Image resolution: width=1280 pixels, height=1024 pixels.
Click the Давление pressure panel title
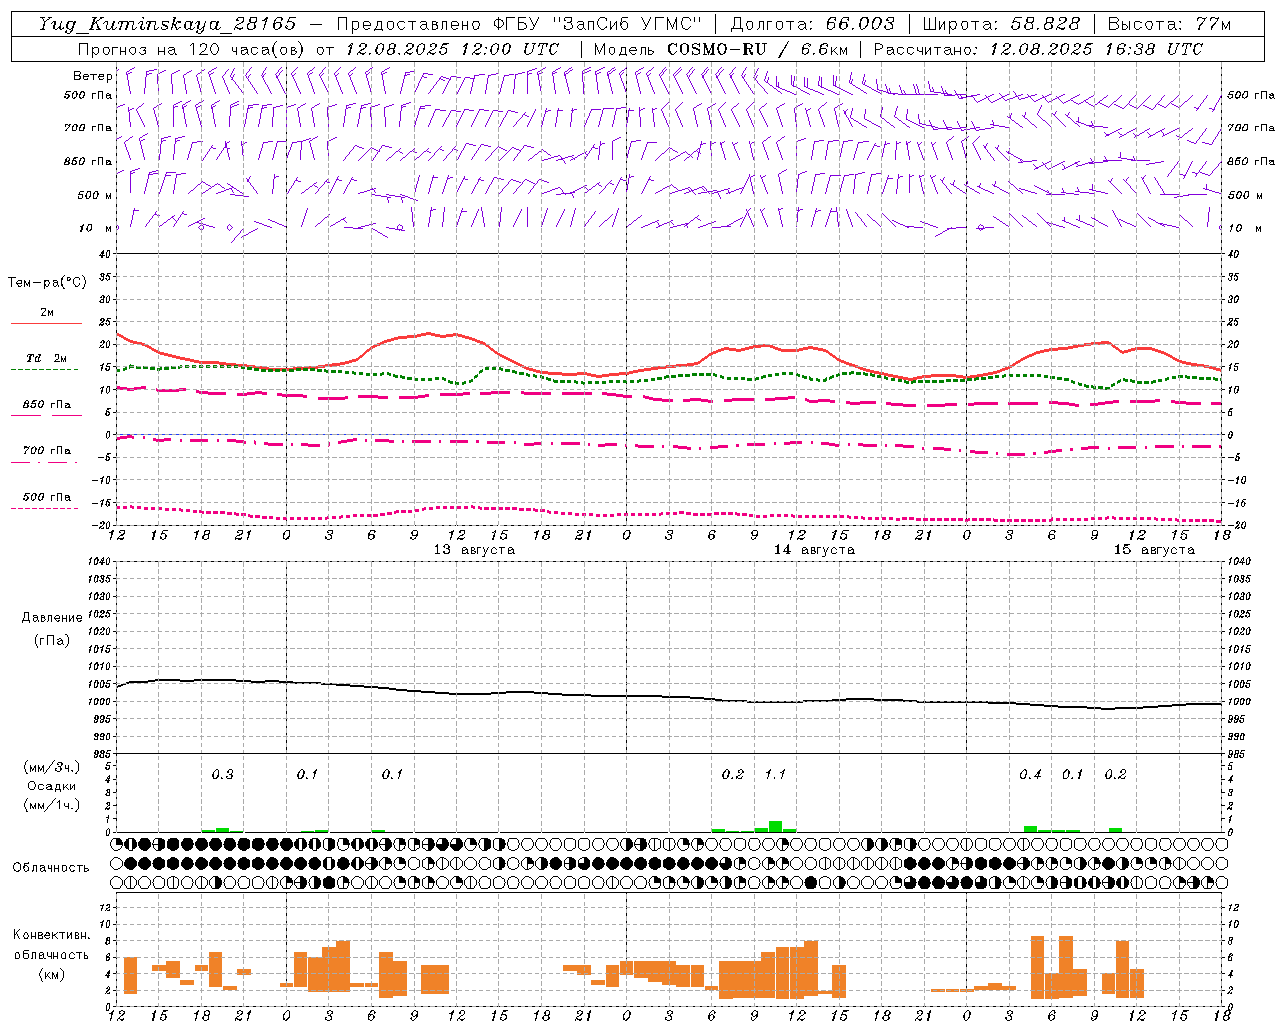coord(52,618)
